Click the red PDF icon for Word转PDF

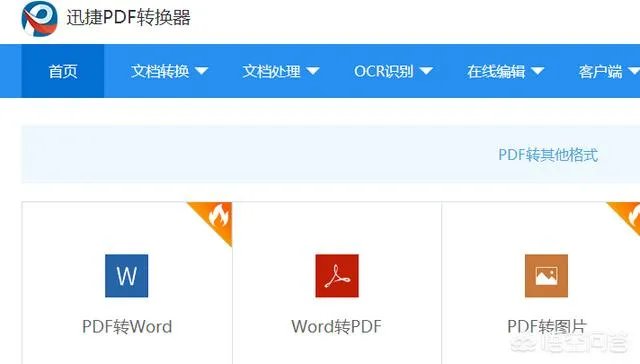click(x=337, y=276)
